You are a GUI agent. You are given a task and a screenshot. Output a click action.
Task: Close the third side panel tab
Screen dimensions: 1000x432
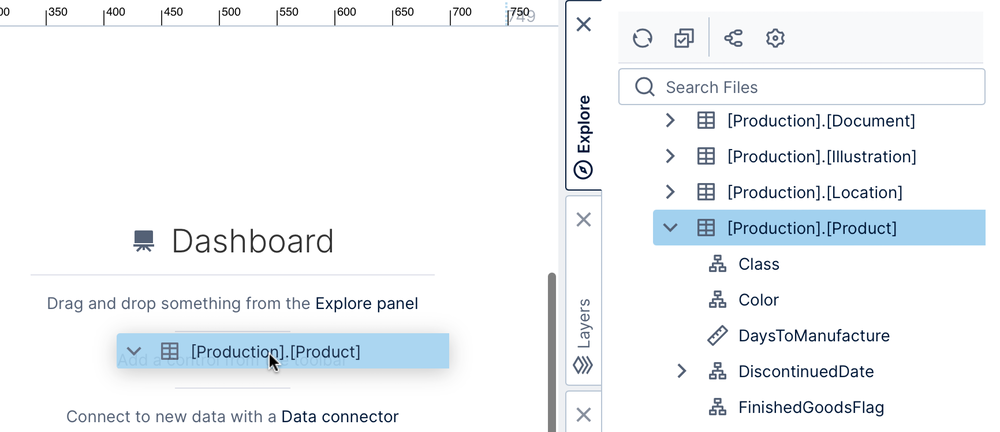[584, 415]
